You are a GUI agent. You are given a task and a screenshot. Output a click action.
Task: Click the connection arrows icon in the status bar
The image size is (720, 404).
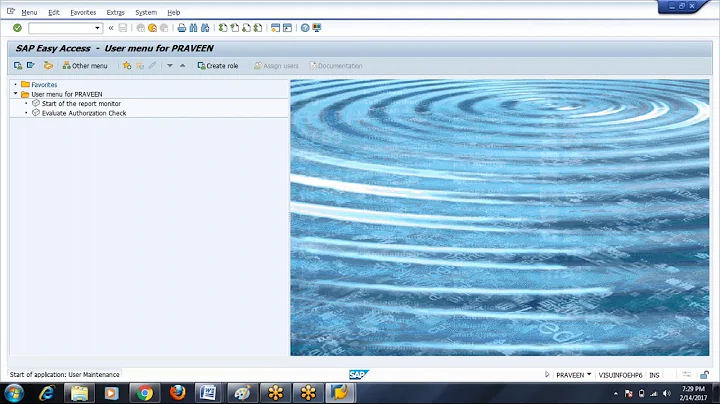pos(686,375)
